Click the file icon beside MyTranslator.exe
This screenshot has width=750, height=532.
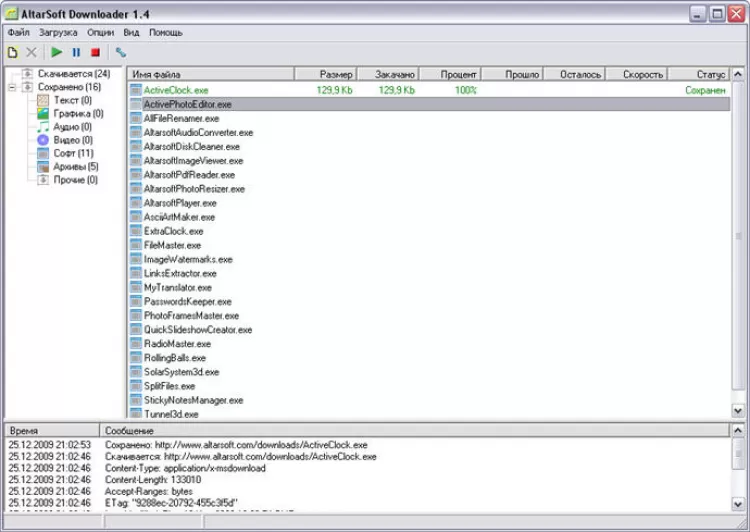click(136, 288)
